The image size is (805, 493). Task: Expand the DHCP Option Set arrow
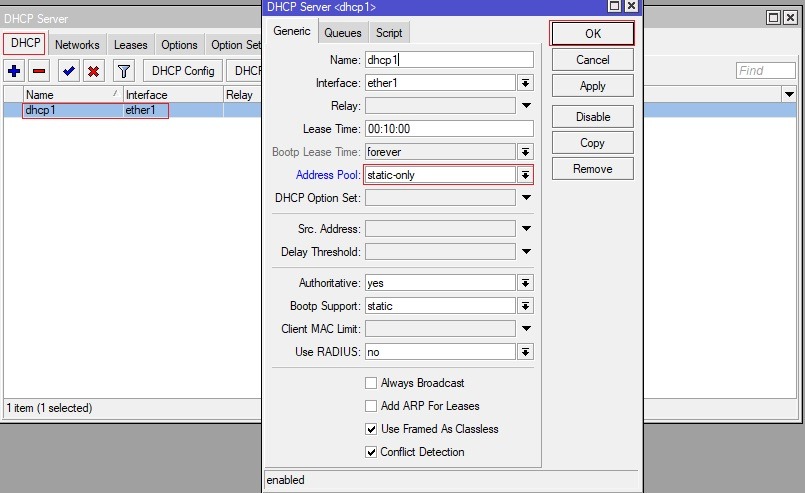pyautogui.click(x=526, y=198)
